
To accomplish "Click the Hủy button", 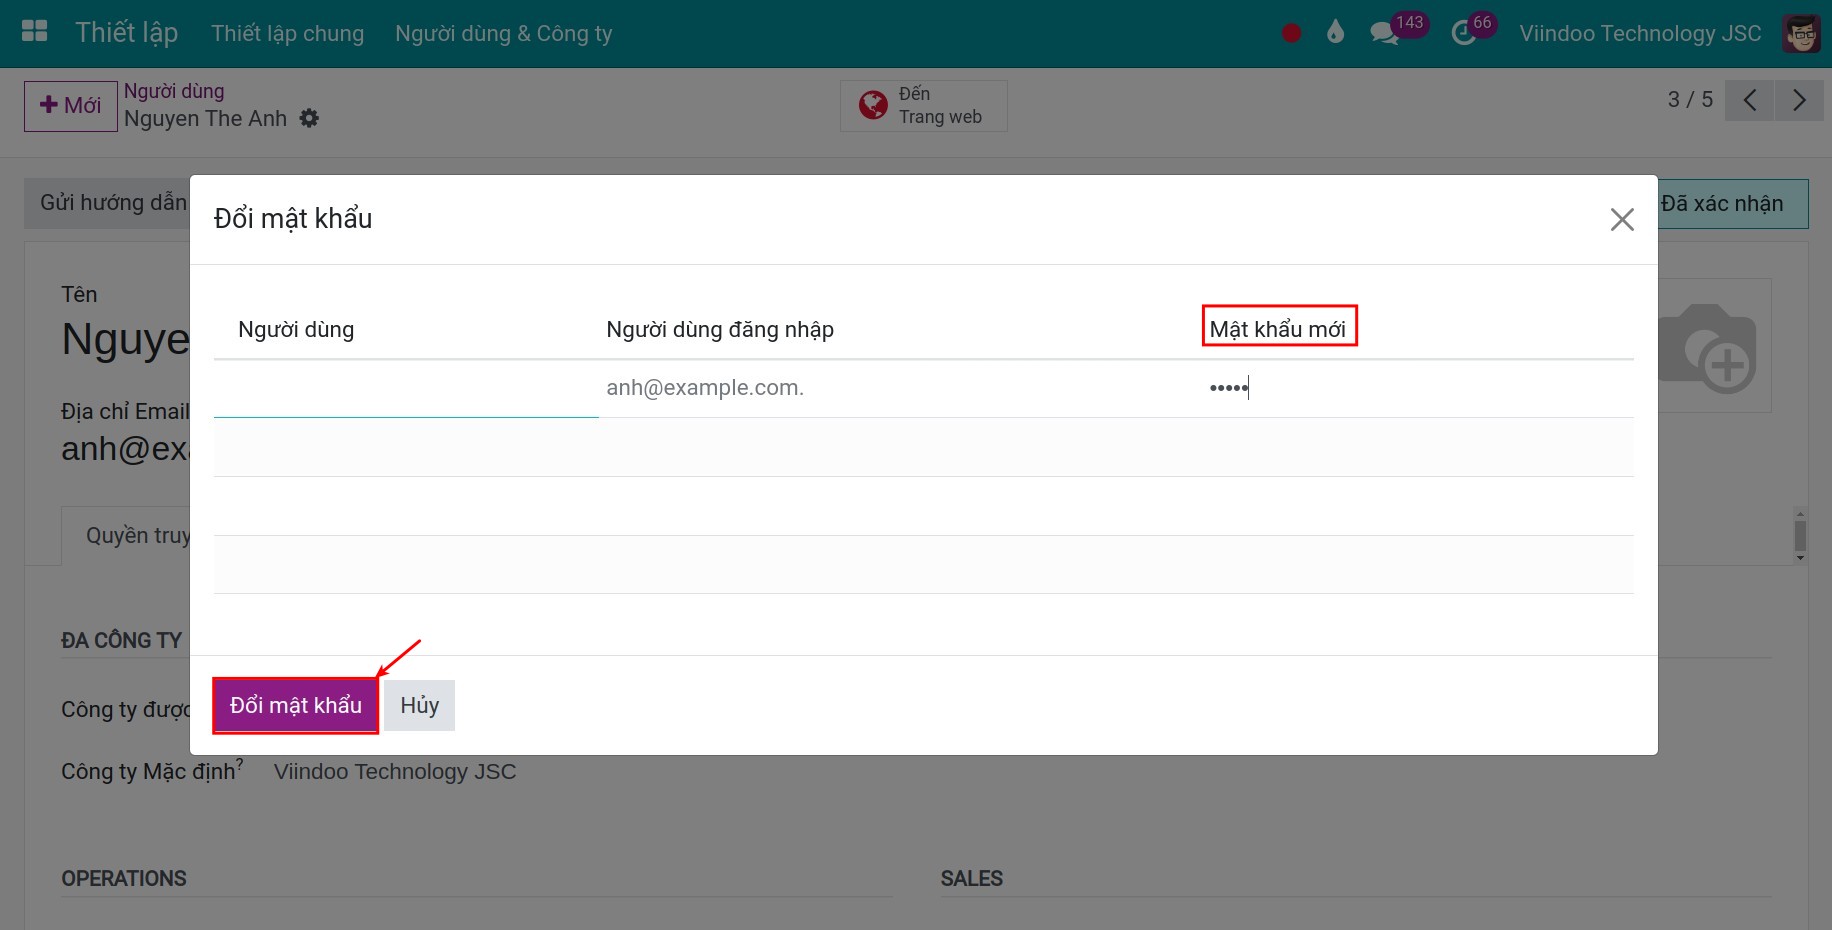I will 419,705.
